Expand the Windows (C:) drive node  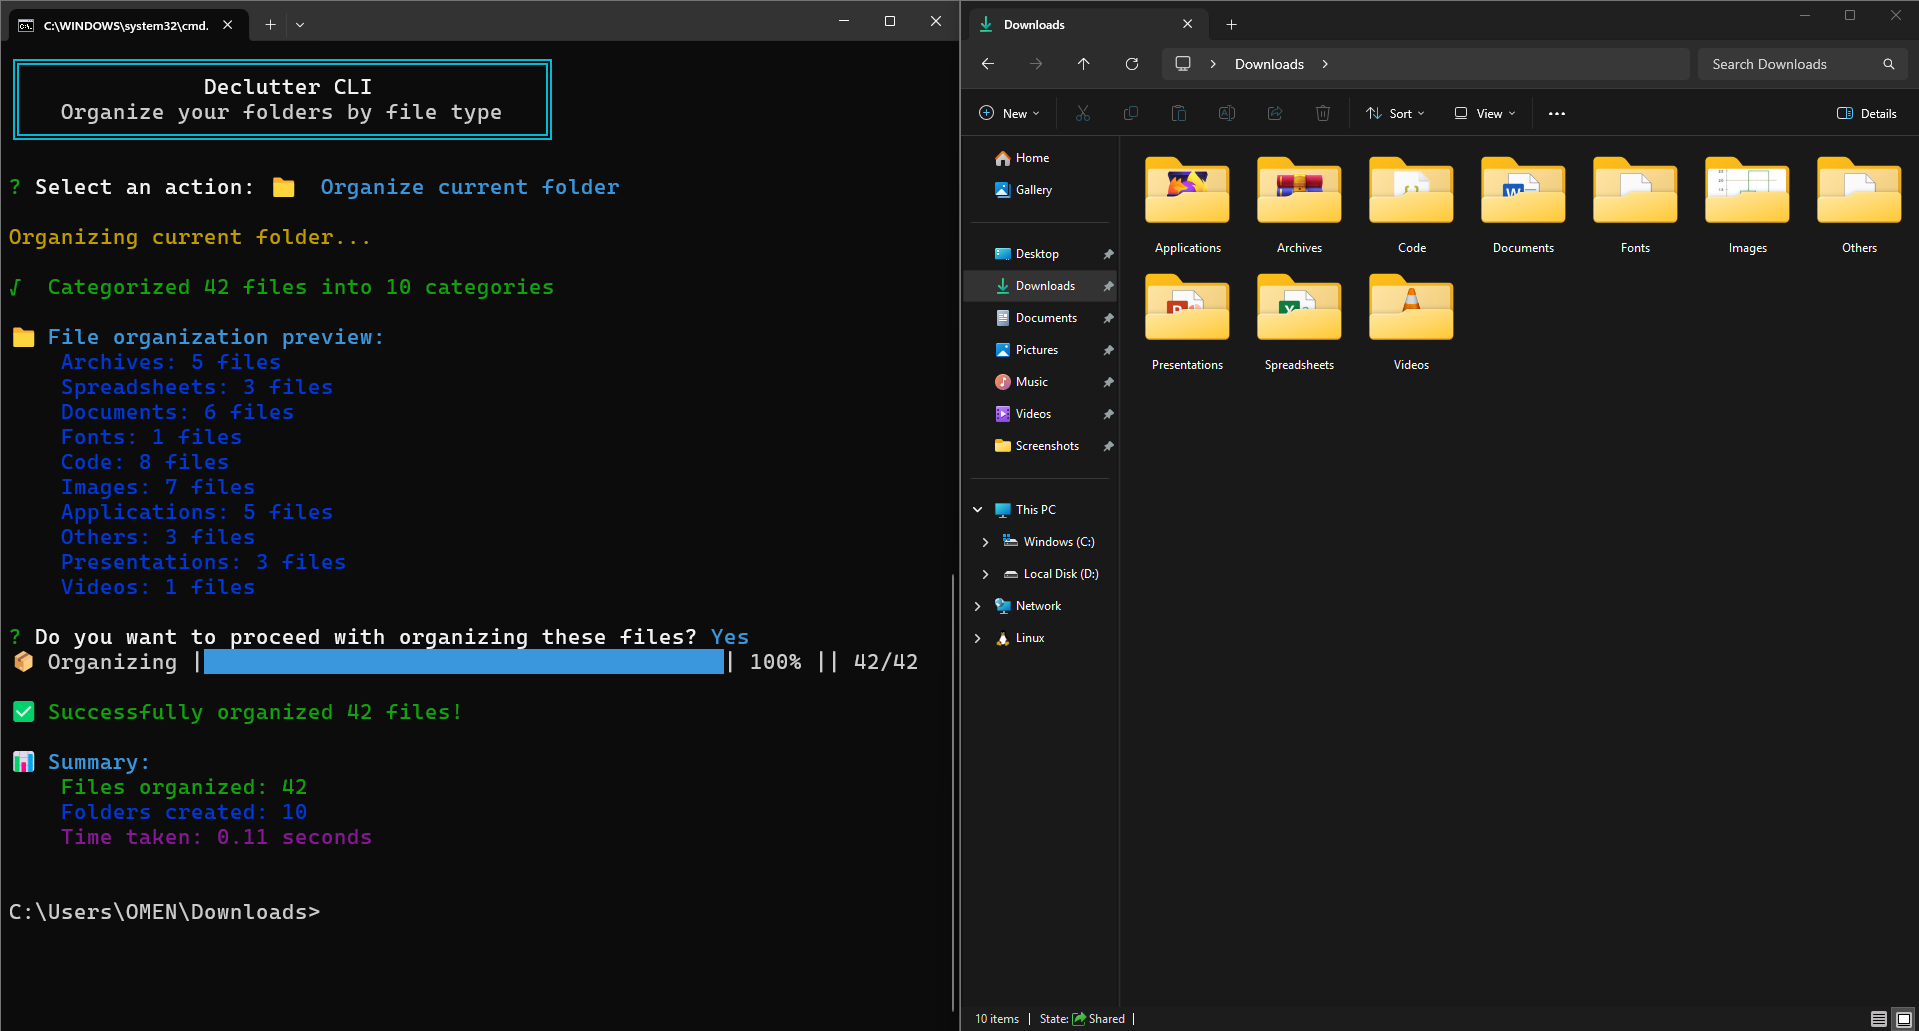point(985,542)
